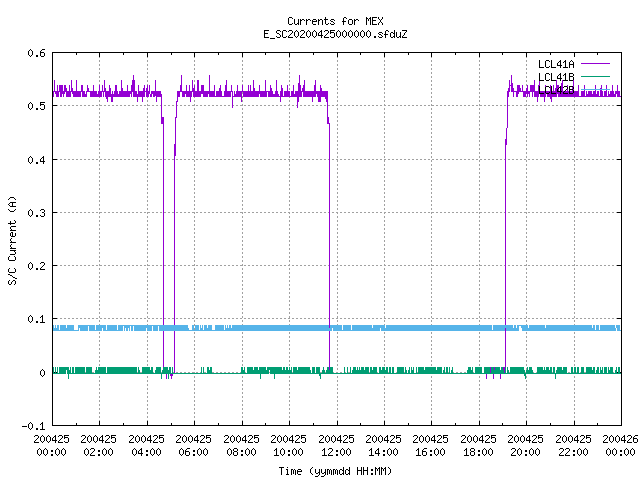Click the x-axis tick label 12:00
The image size is (640, 480).
pyautogui.click(x=336, y=452)
